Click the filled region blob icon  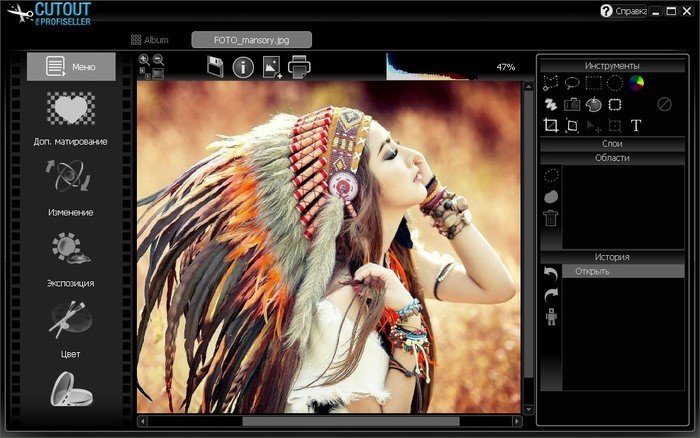click(551, 196)
